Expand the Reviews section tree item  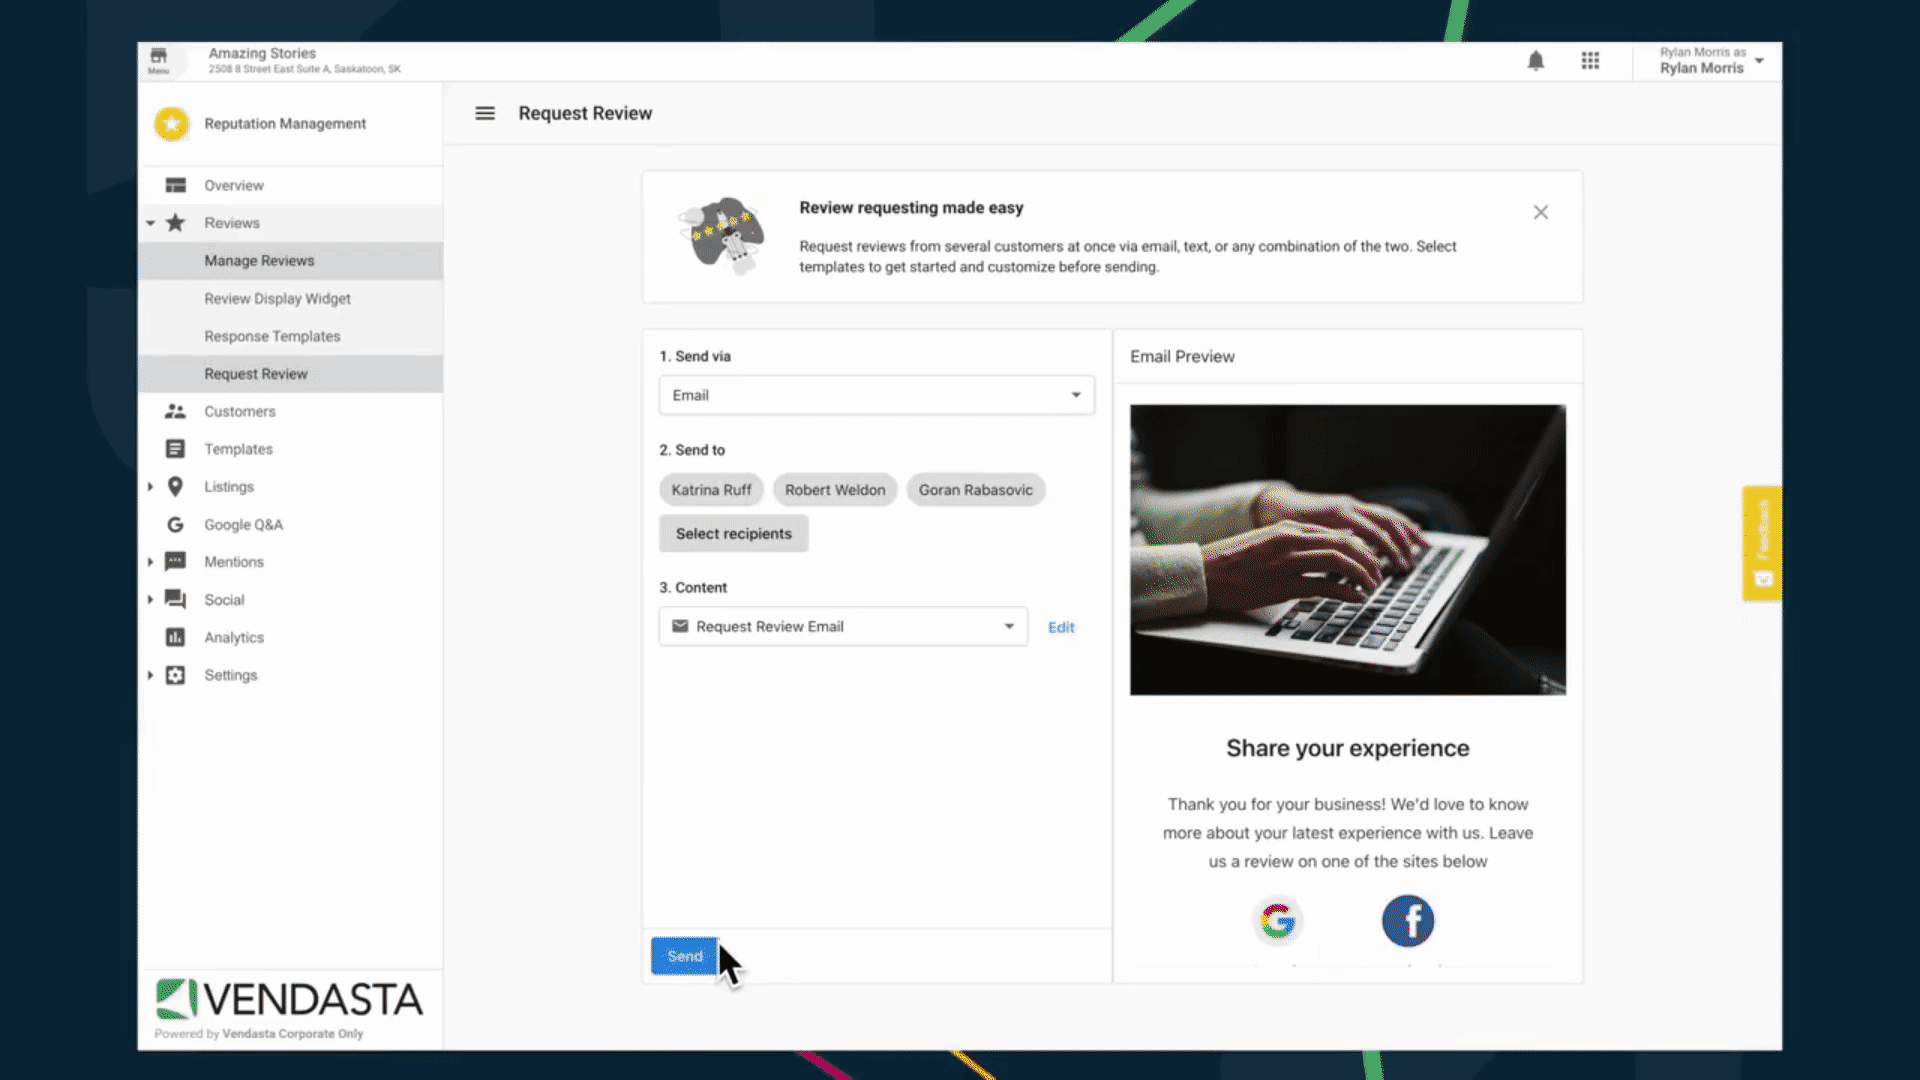[x=149, y=222]
